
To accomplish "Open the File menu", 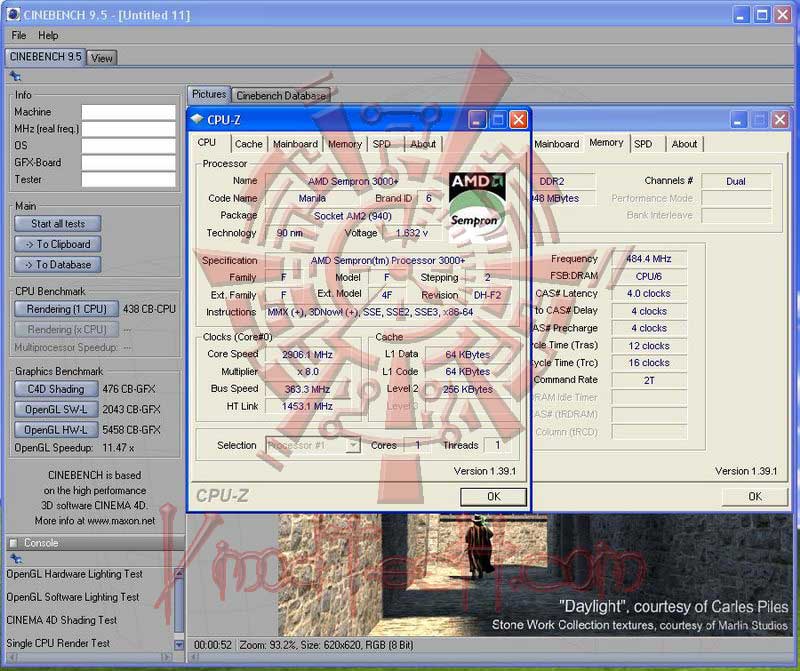I will [19, 35].
